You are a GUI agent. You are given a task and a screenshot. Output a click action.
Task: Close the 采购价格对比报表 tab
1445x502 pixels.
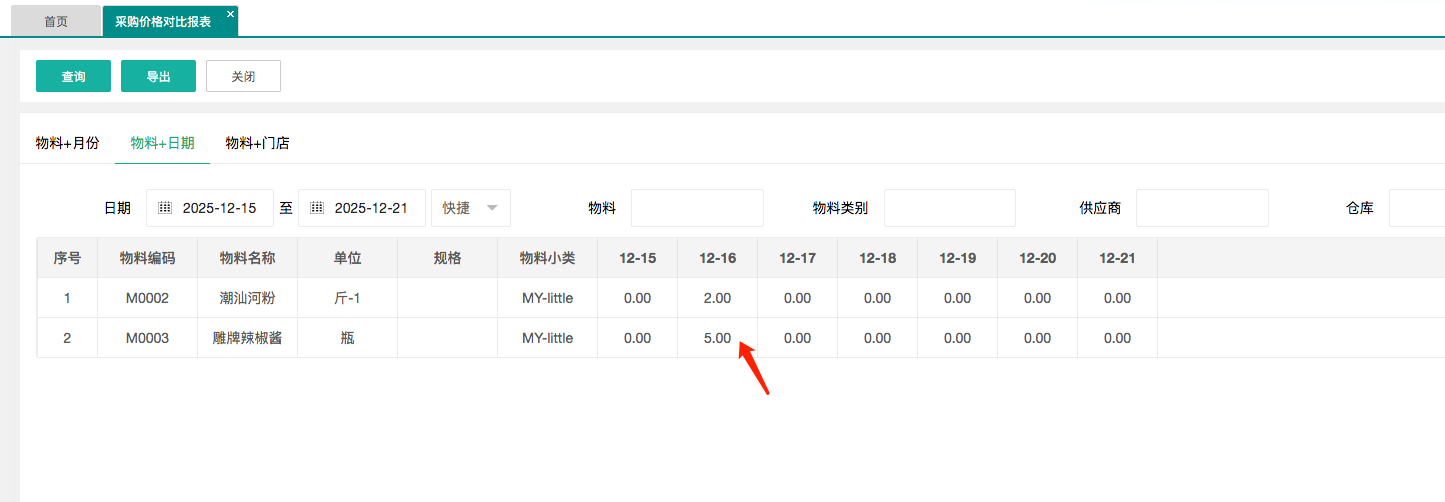coord(230,13)
